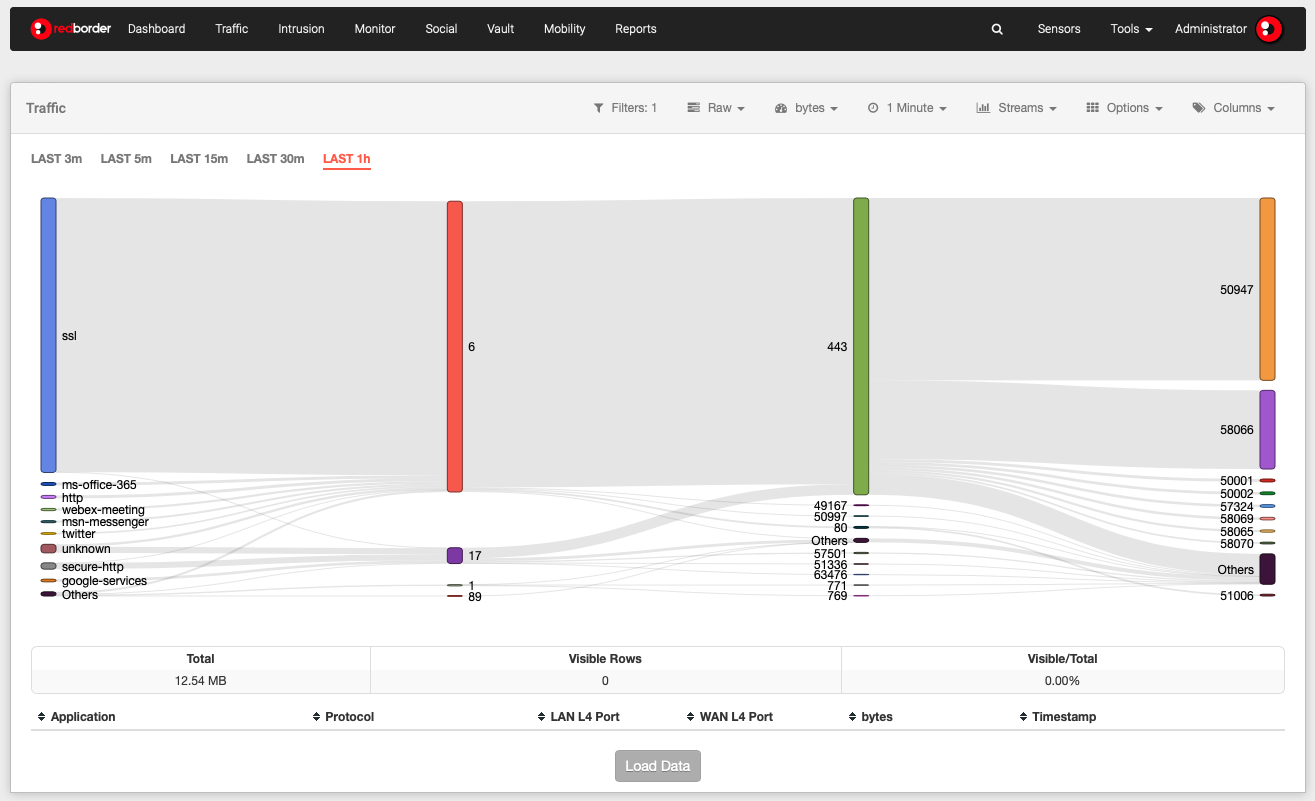
Task: Click the unknown application node
Action: [x=48, y=549]
